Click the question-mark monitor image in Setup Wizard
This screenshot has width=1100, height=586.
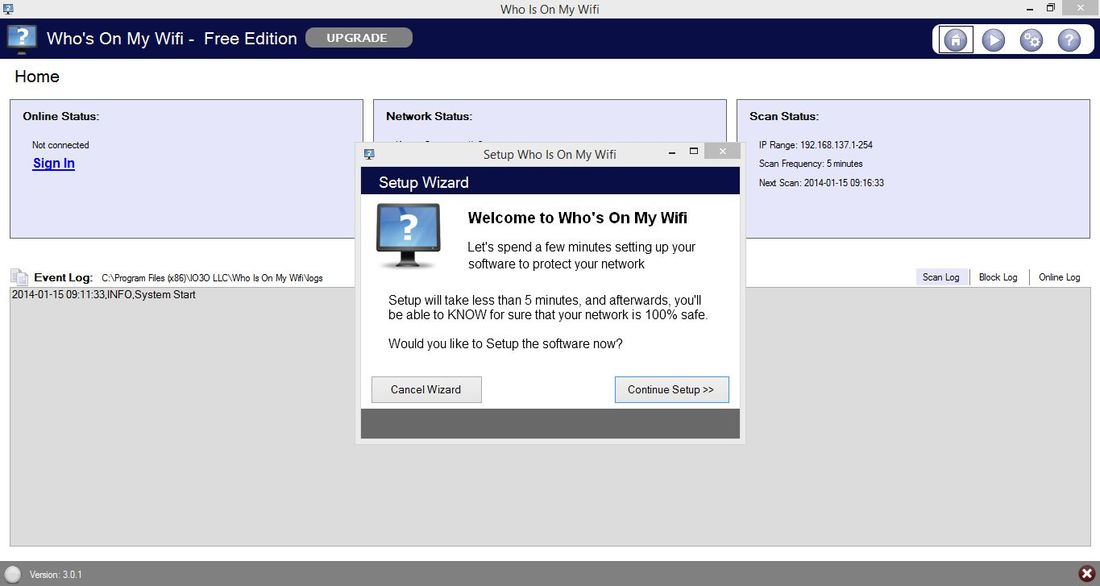[408, 236]
